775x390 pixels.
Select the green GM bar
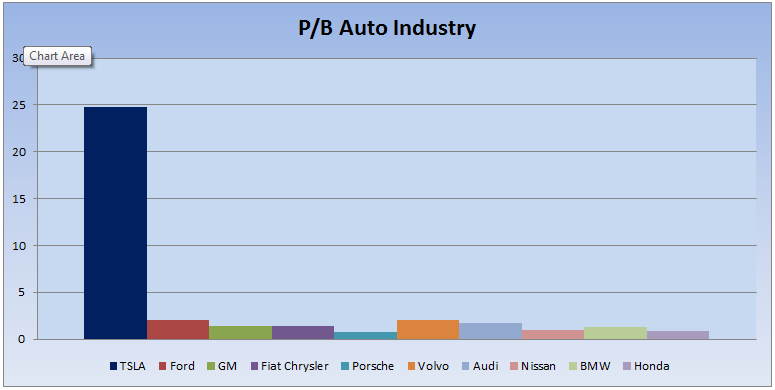coord(240,333)
